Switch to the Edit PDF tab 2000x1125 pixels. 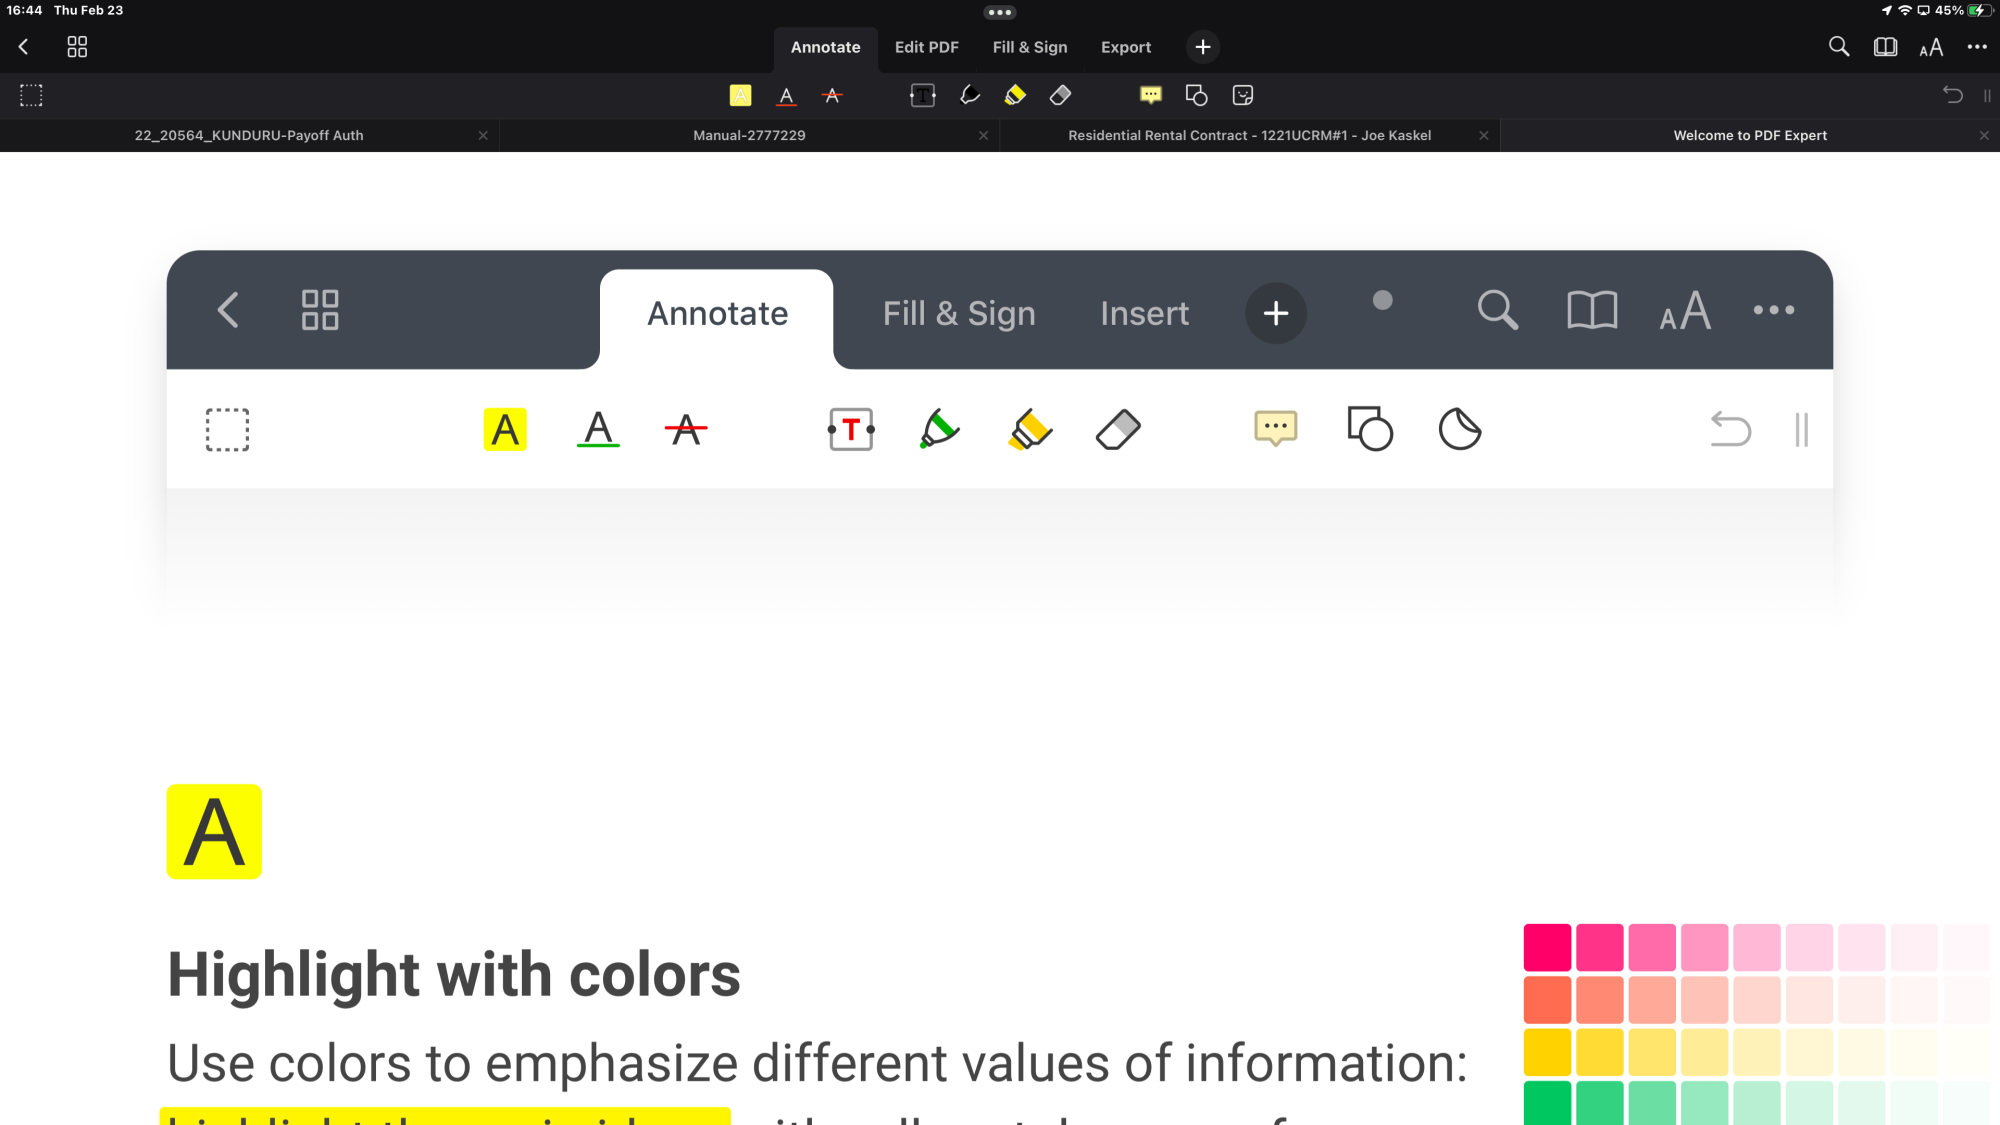coord(926,47)
